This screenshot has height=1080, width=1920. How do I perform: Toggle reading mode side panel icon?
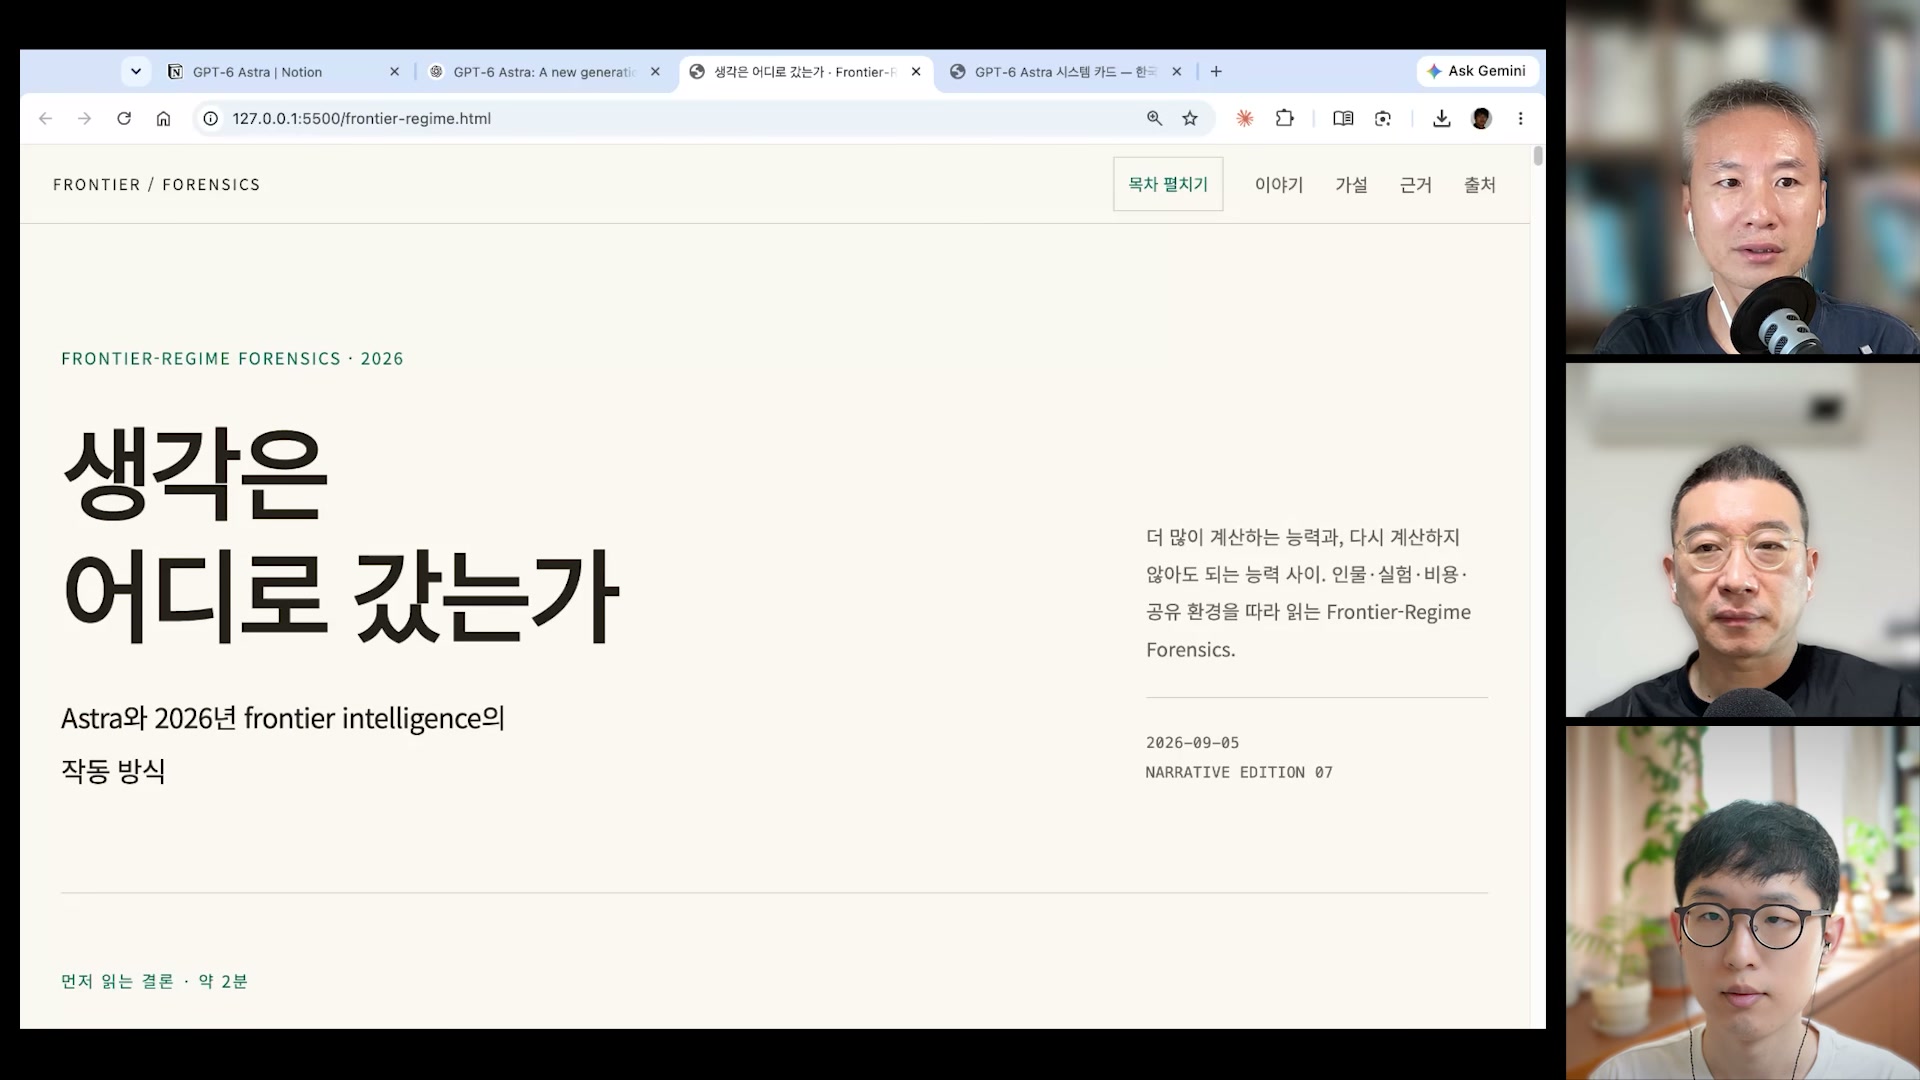point(1343,118)
